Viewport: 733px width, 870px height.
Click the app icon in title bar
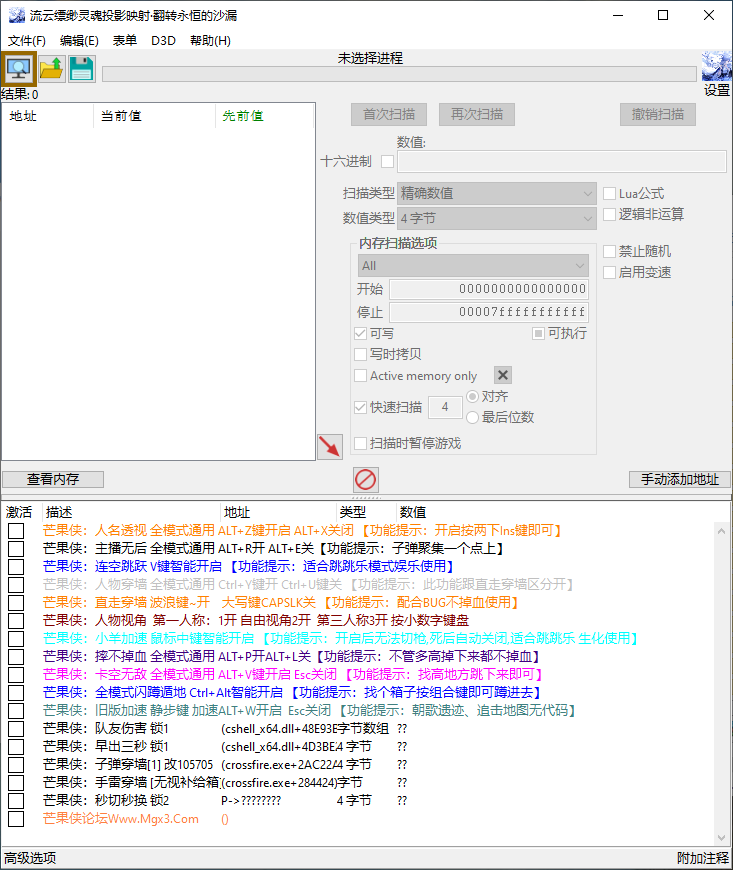pyautogui.click(x=17, y=15)
